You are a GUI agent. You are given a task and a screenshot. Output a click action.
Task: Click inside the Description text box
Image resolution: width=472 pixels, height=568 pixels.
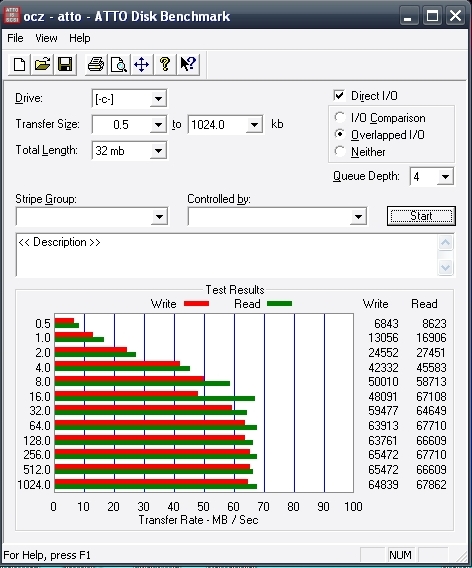coord(226,255)
